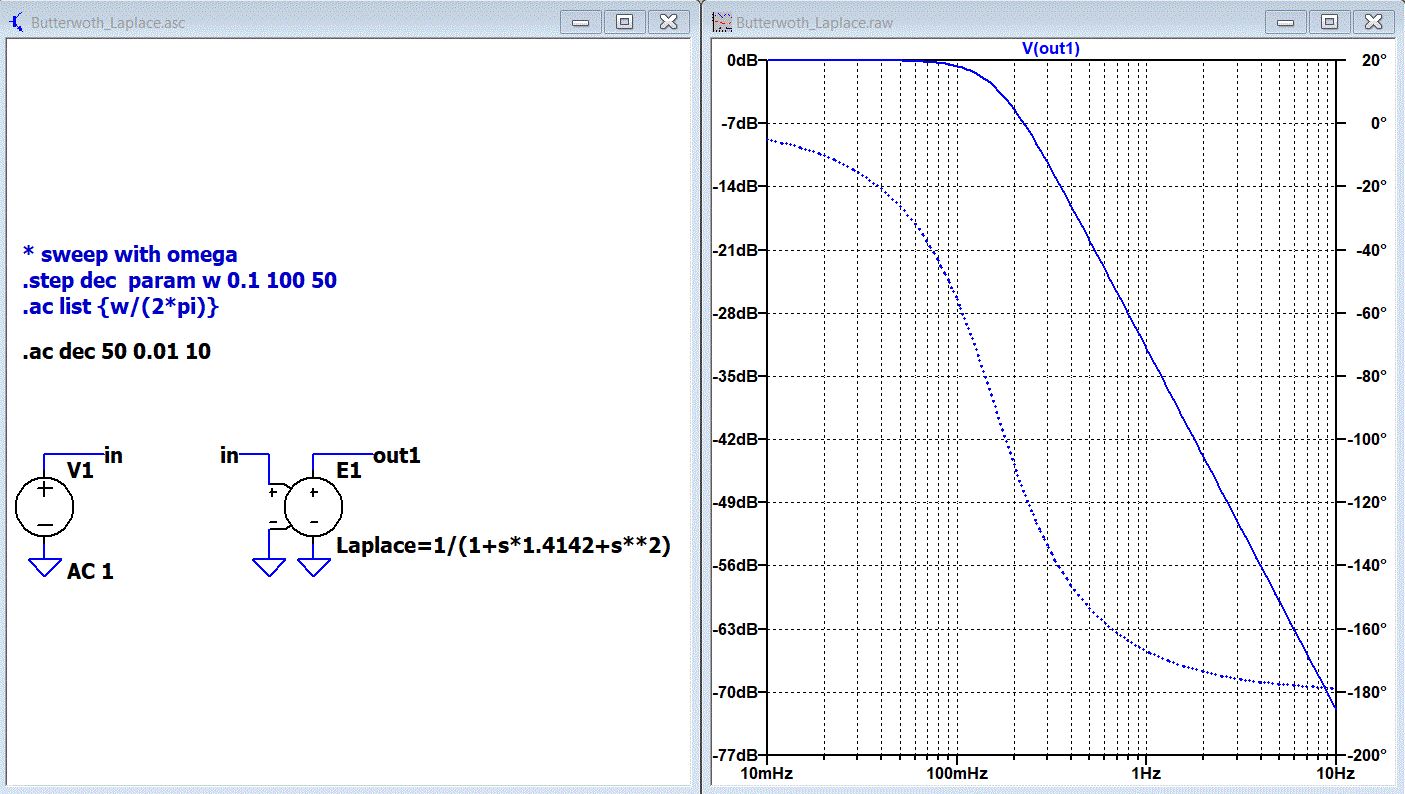Viewport: 1405px width, 794px height.
Task: Select the .ac list {w/(2*pi)} line
Action: pyautogui.click(x=120, y=308)
